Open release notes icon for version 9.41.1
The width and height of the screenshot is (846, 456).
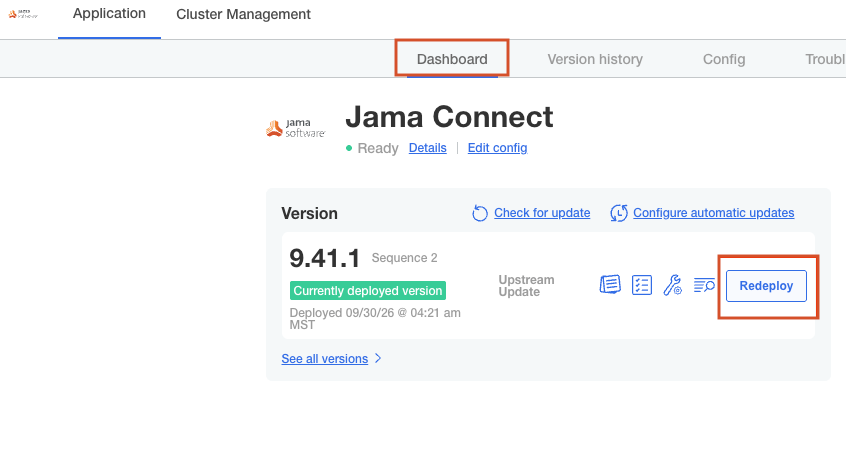tap(610, 284)
